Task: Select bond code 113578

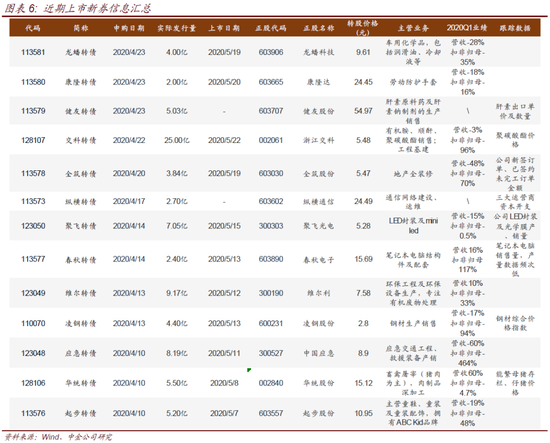Action: (33, 174)
